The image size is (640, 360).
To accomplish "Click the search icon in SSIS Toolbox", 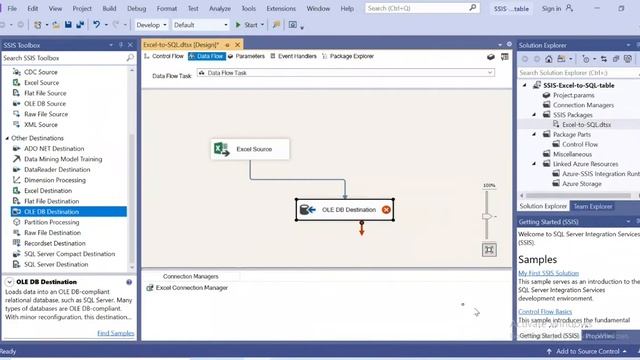I will [x=130, y=58].
